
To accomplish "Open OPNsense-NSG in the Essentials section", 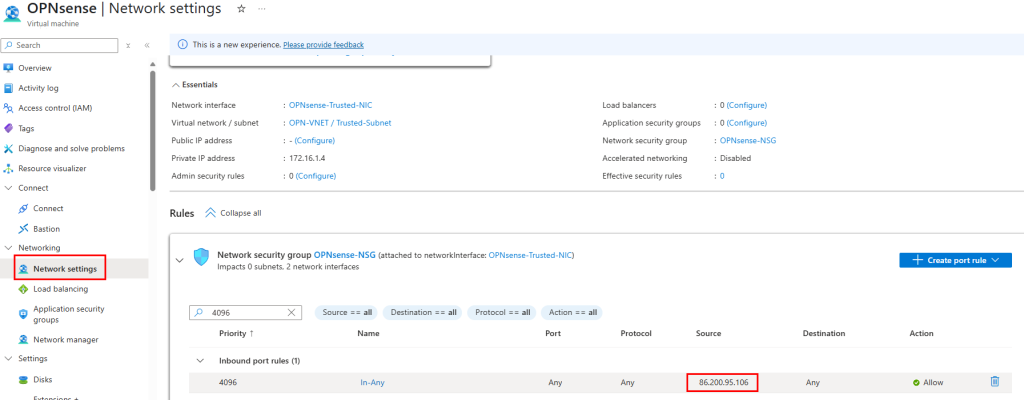I will pos(748,141).
